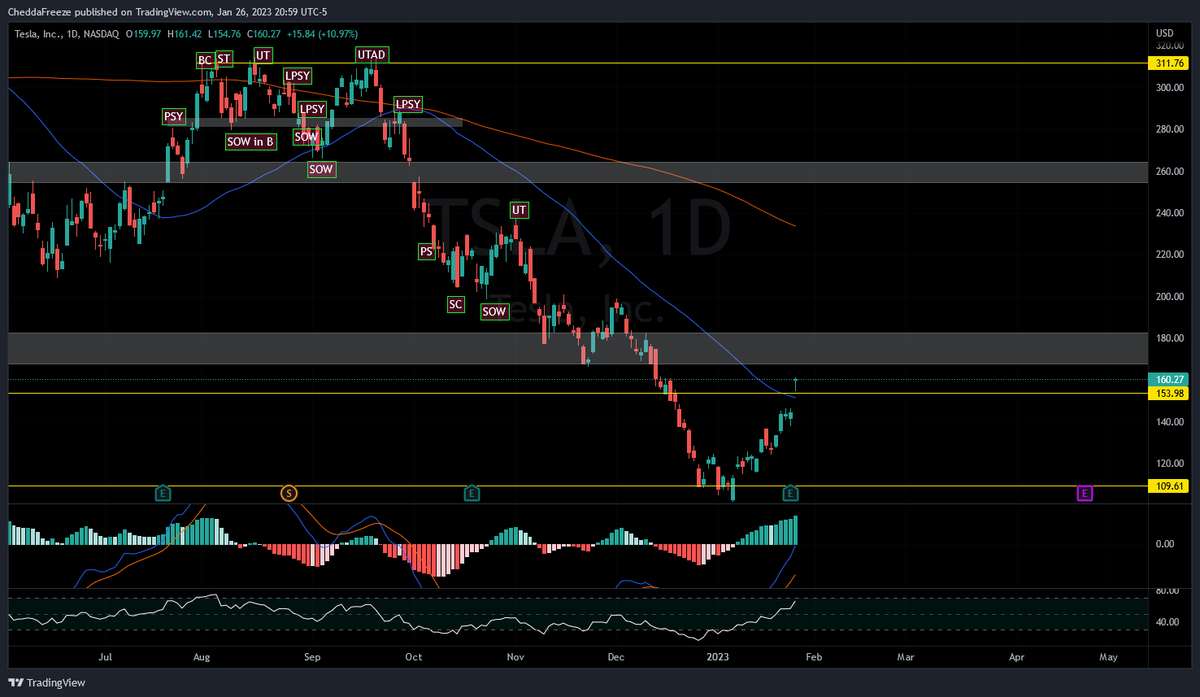Viewport: 1200px width, 697px height.
Task: Click the 80.00 level on the RSI axis
Action: point(1168,591)
